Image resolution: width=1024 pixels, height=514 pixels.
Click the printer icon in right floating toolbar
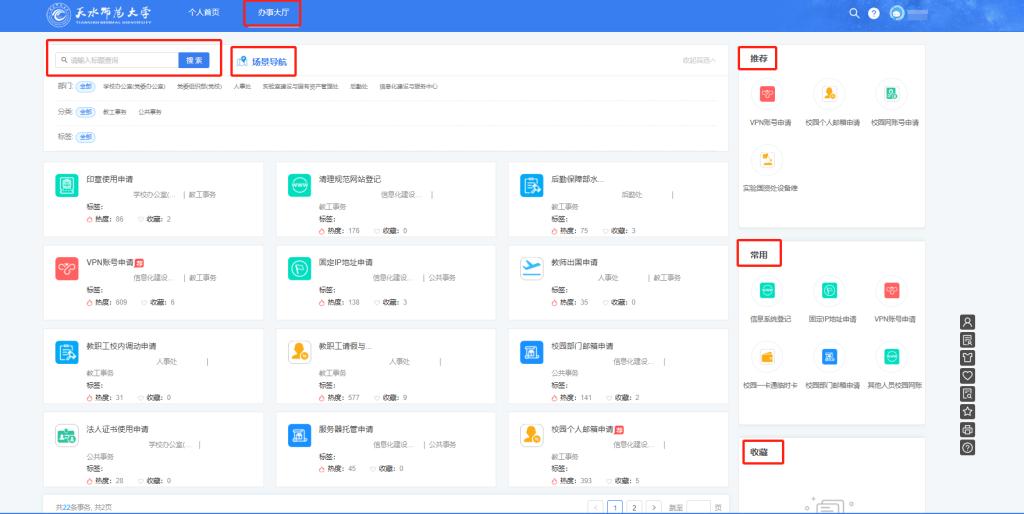(x=967, y=429)
